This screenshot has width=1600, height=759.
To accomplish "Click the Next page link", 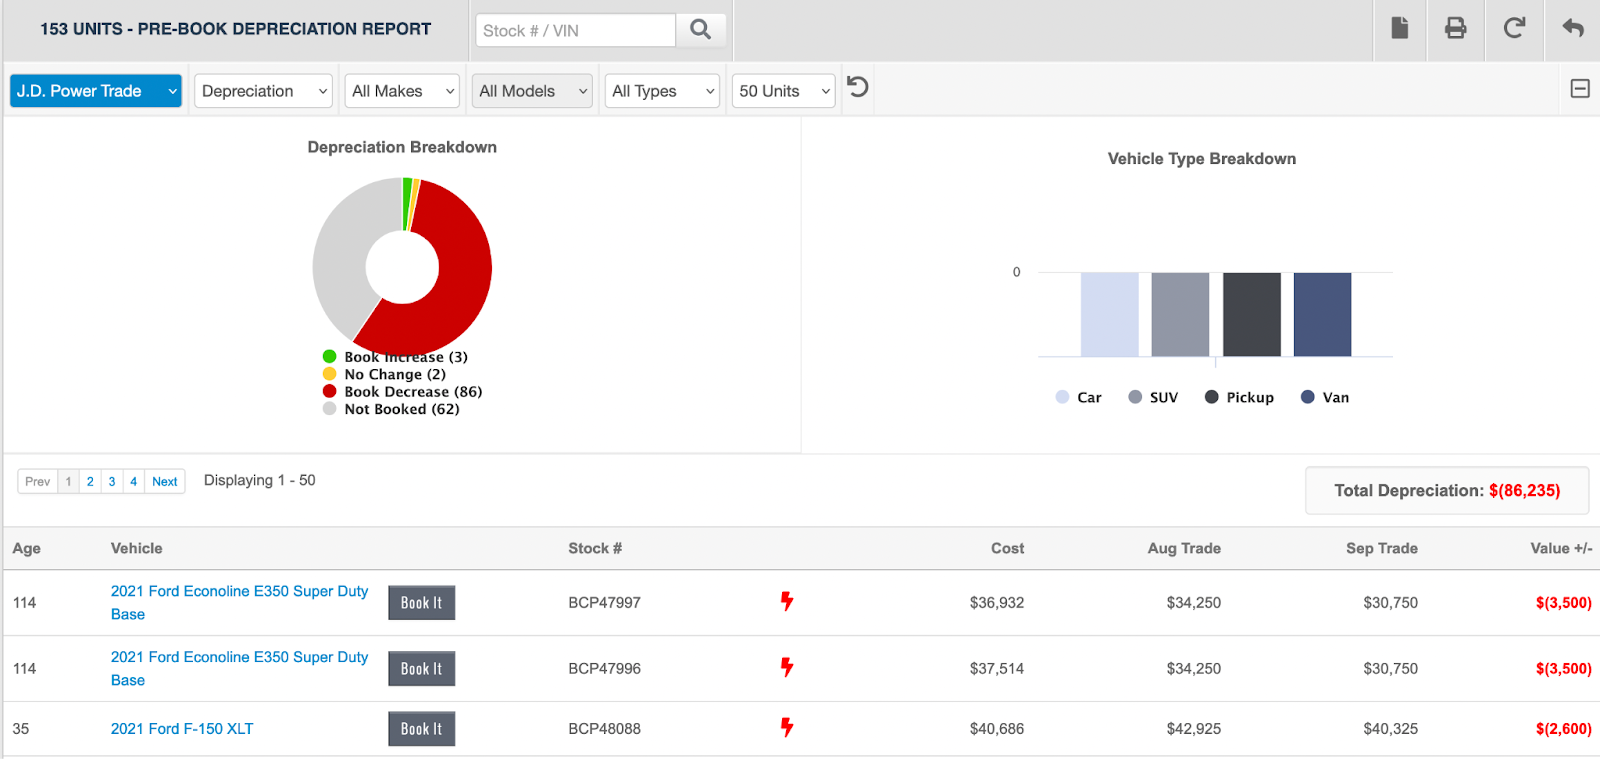I will tap(165, 481).
